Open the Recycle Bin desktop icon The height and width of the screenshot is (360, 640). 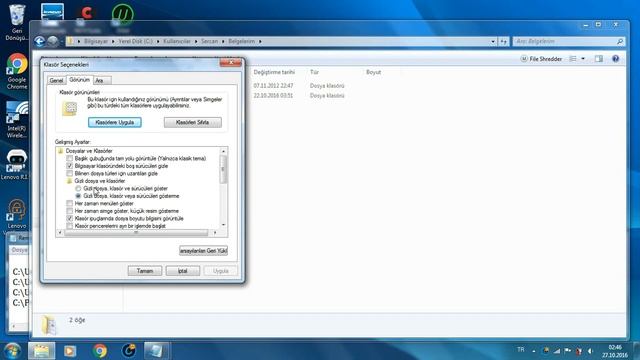(x=17, y=22)
